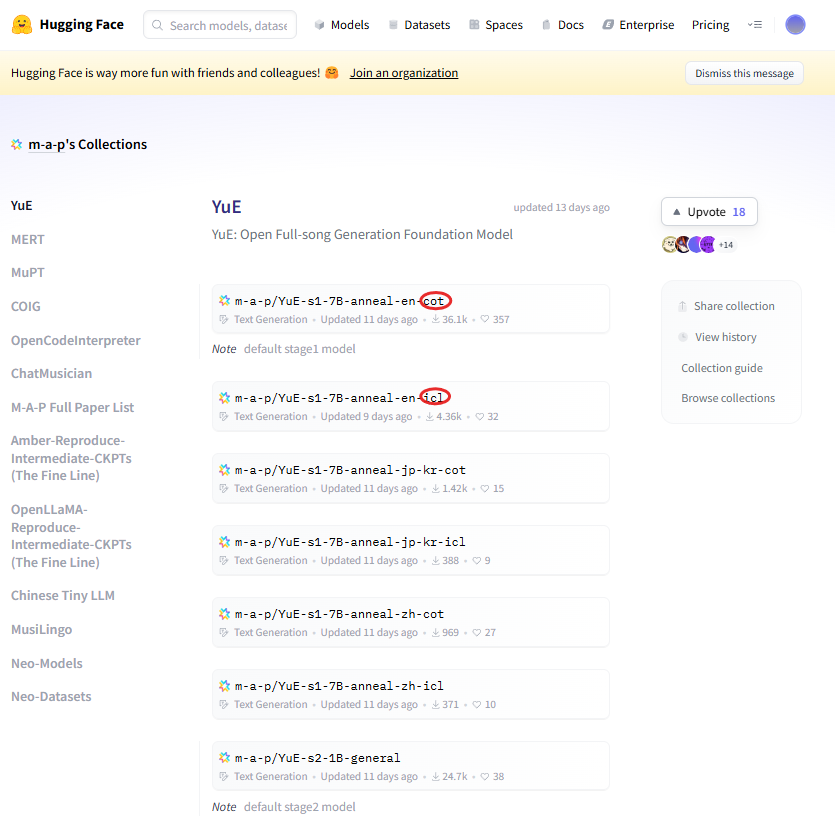This screenshot has height=830, width=835.
Task: Open the Datasets page
Action: (x=420, y=25)
